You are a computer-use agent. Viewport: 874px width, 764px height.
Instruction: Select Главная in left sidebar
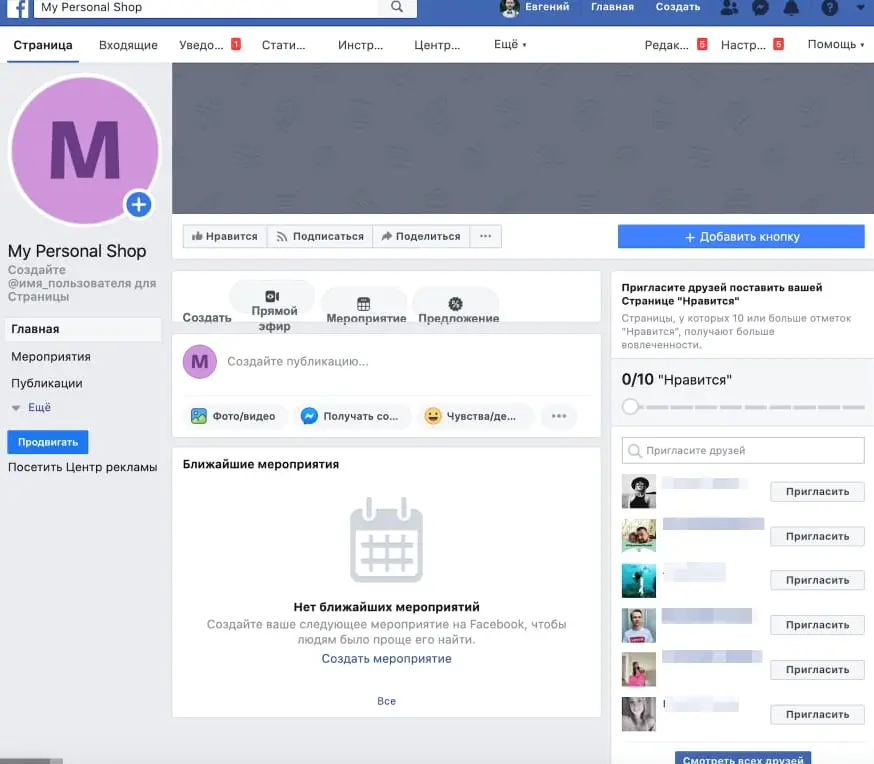[x=84, y=329]
